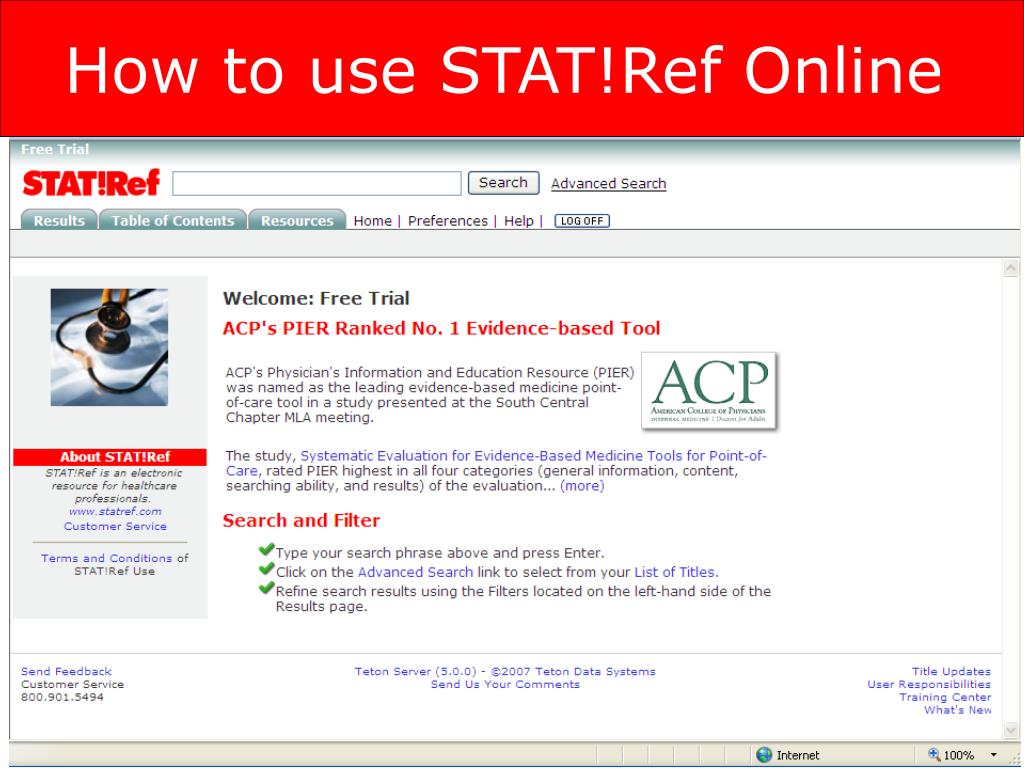Click the scroll up arrow
Viewport: 1024px width, 768px height.
coord(1010,268)
